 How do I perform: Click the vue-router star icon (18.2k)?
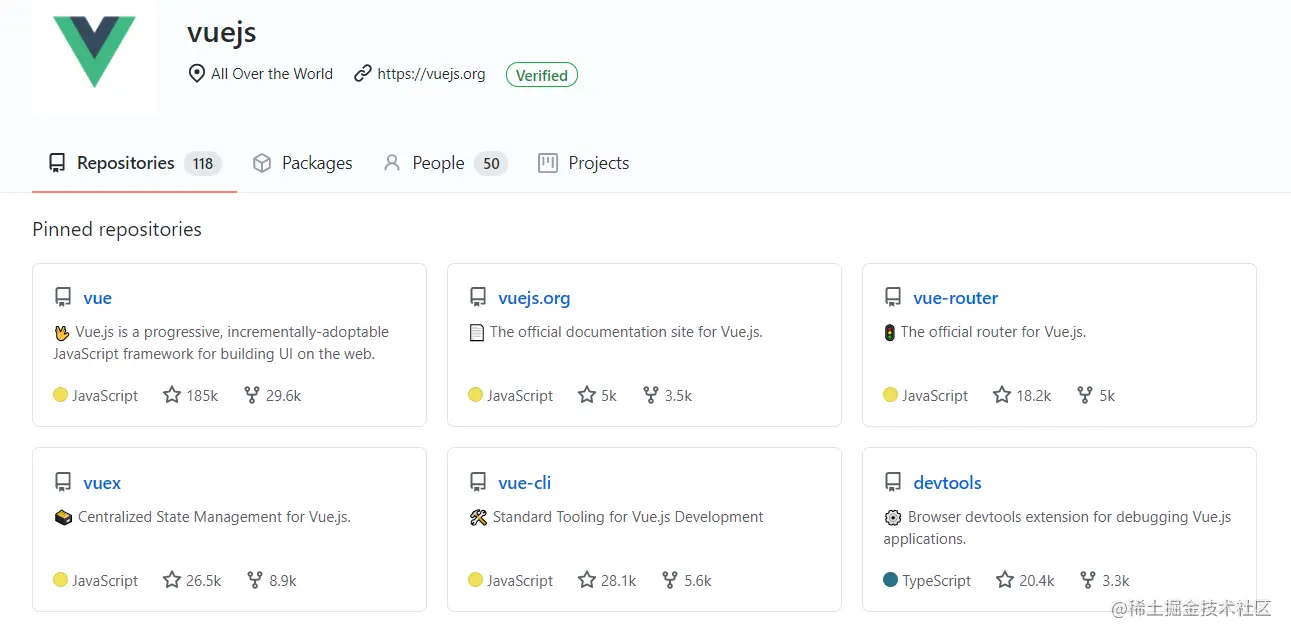coord(1002,395)
